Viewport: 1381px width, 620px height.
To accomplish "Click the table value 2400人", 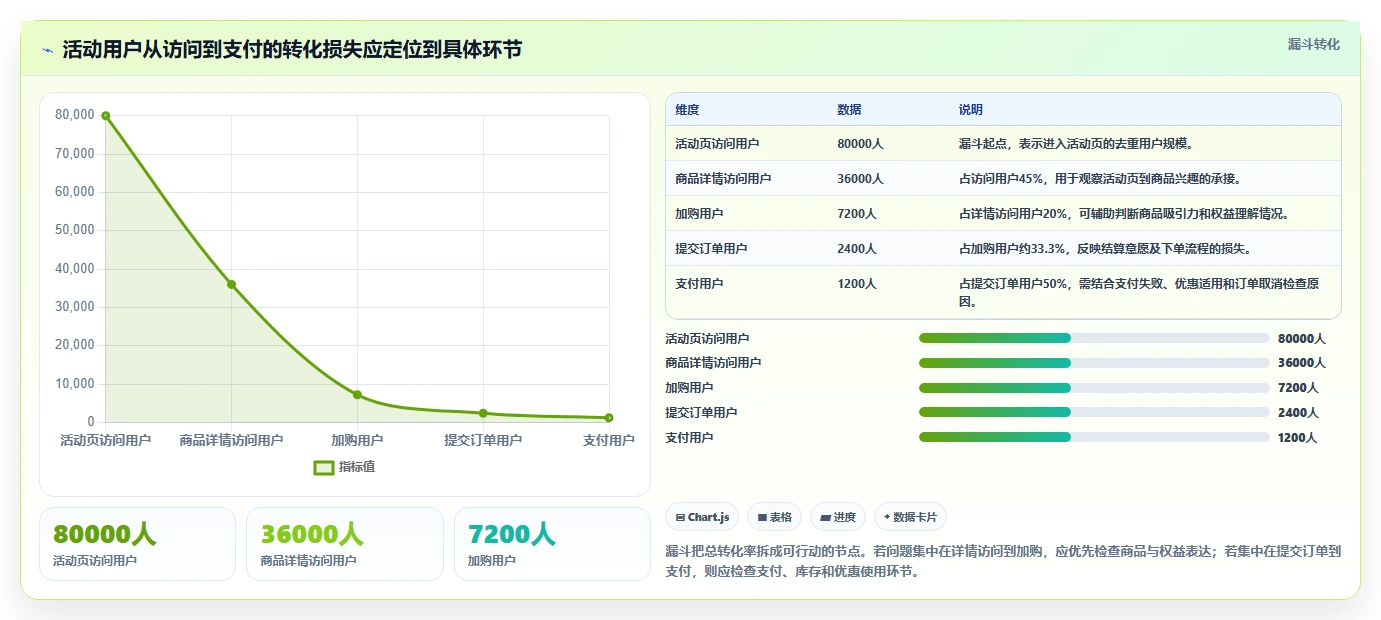I will pos(857,249).
